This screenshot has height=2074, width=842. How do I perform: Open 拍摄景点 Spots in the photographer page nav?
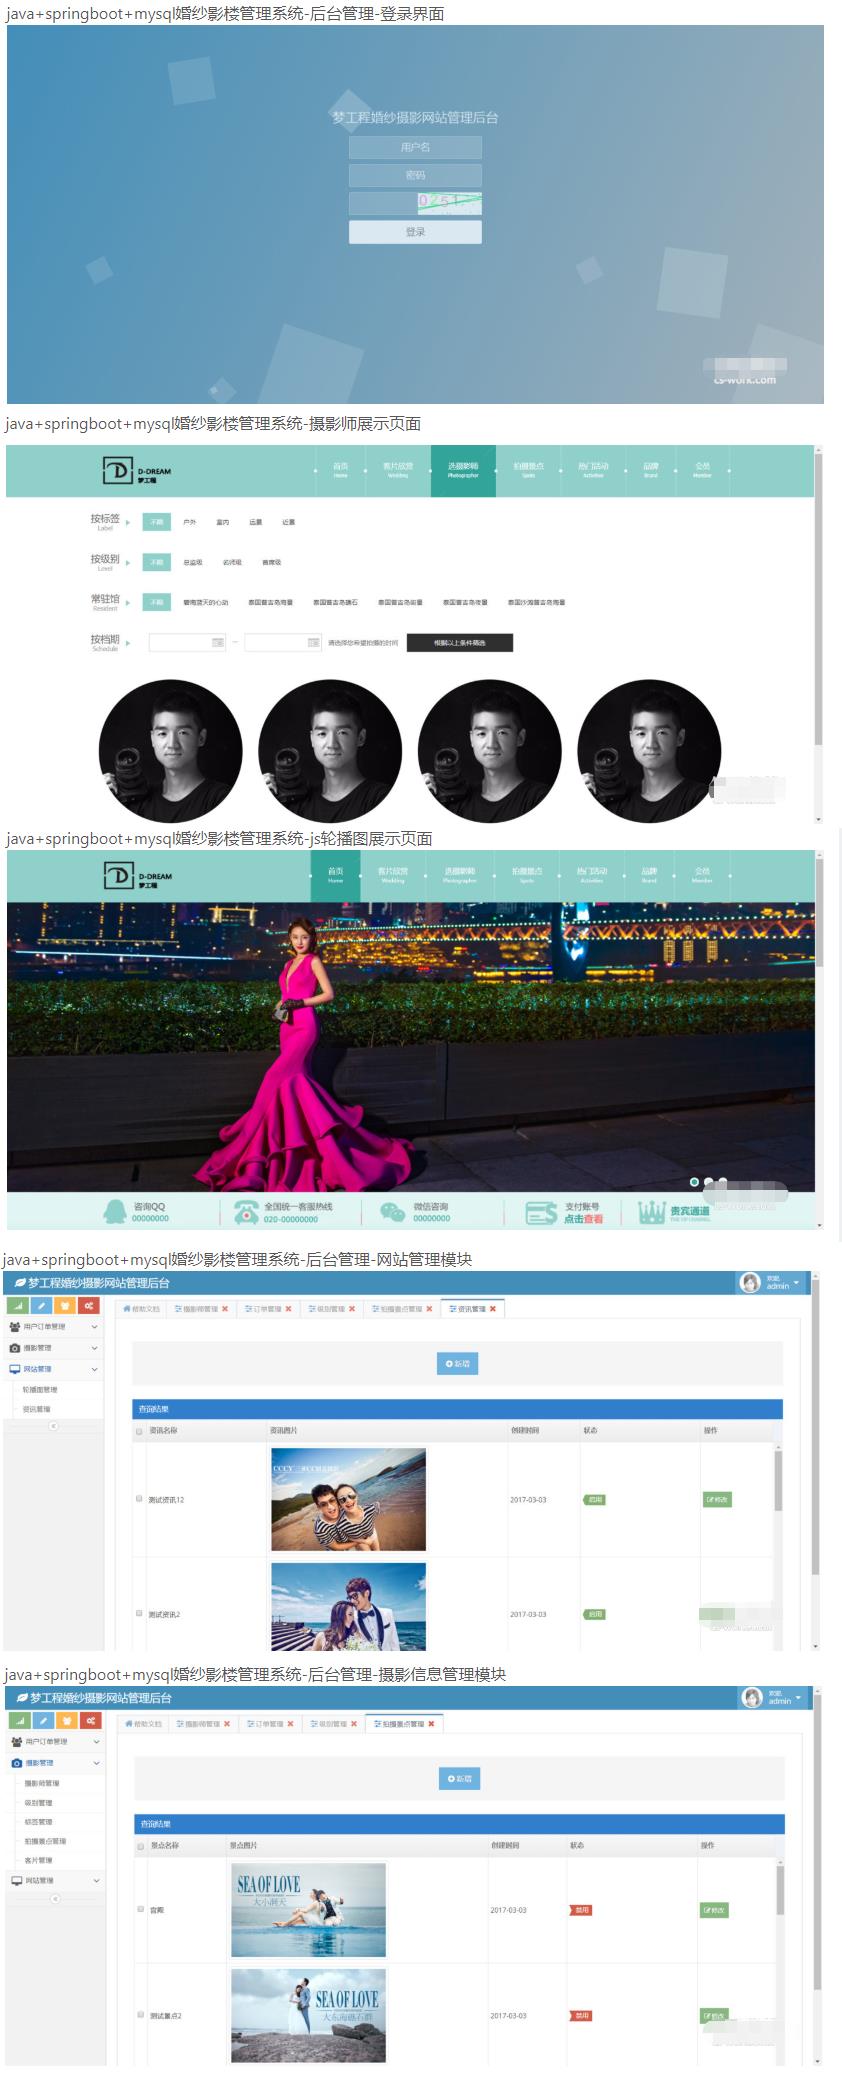[528, 470]
